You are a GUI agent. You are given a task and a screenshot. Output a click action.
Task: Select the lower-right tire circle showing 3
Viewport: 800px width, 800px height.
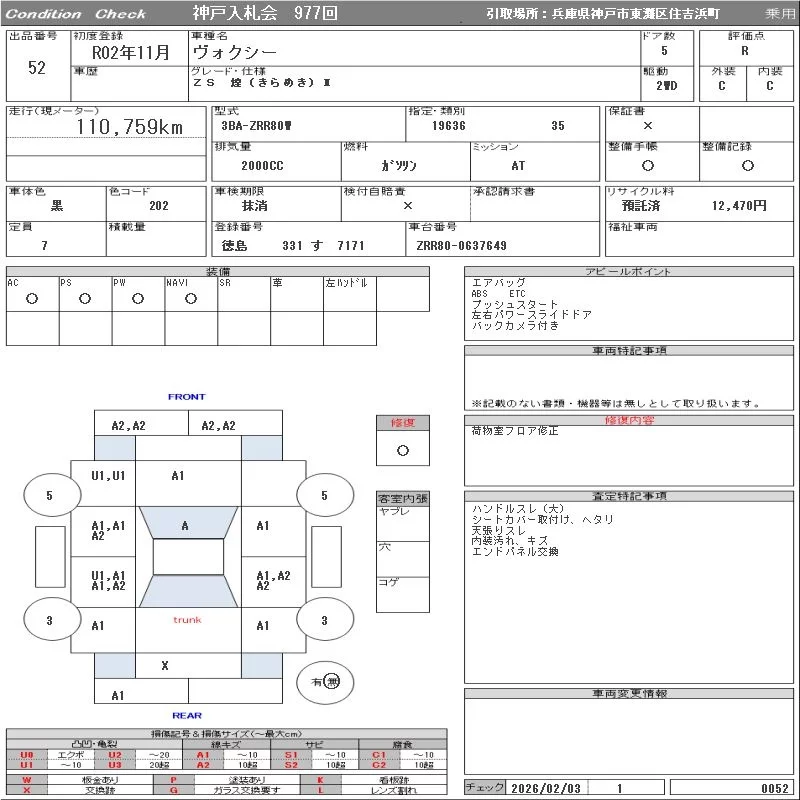(324, 621)
